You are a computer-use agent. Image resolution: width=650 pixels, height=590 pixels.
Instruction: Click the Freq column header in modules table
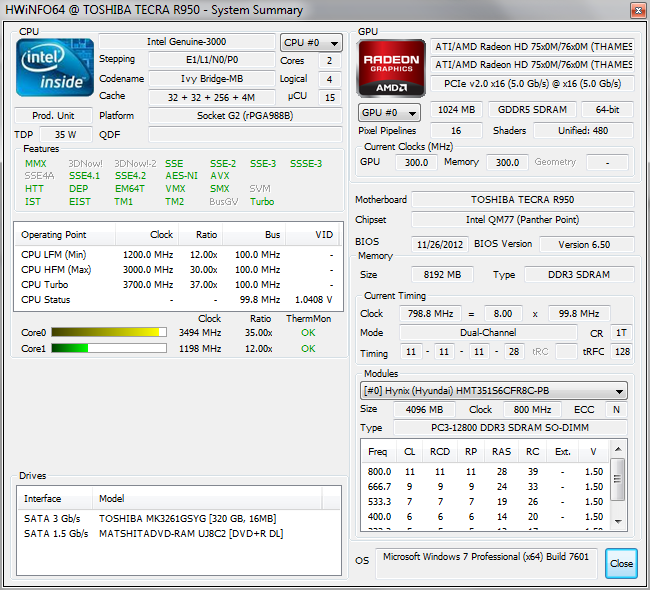tap(377, 451)
